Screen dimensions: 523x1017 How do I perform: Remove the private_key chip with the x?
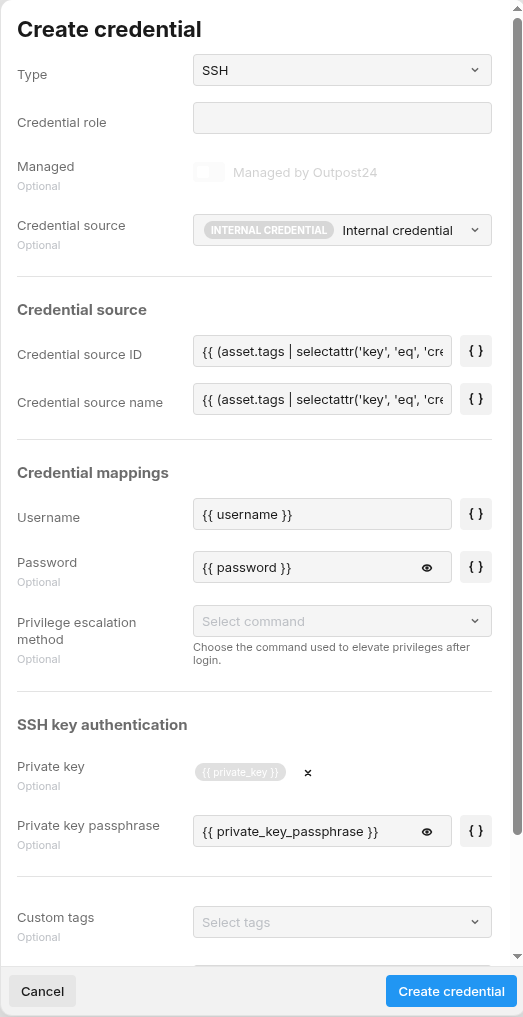coord(308,772)
